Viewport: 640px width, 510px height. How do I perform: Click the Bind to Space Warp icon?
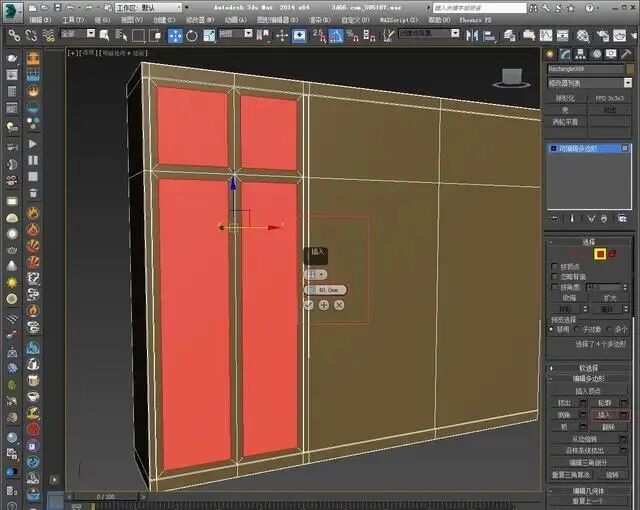48,36
